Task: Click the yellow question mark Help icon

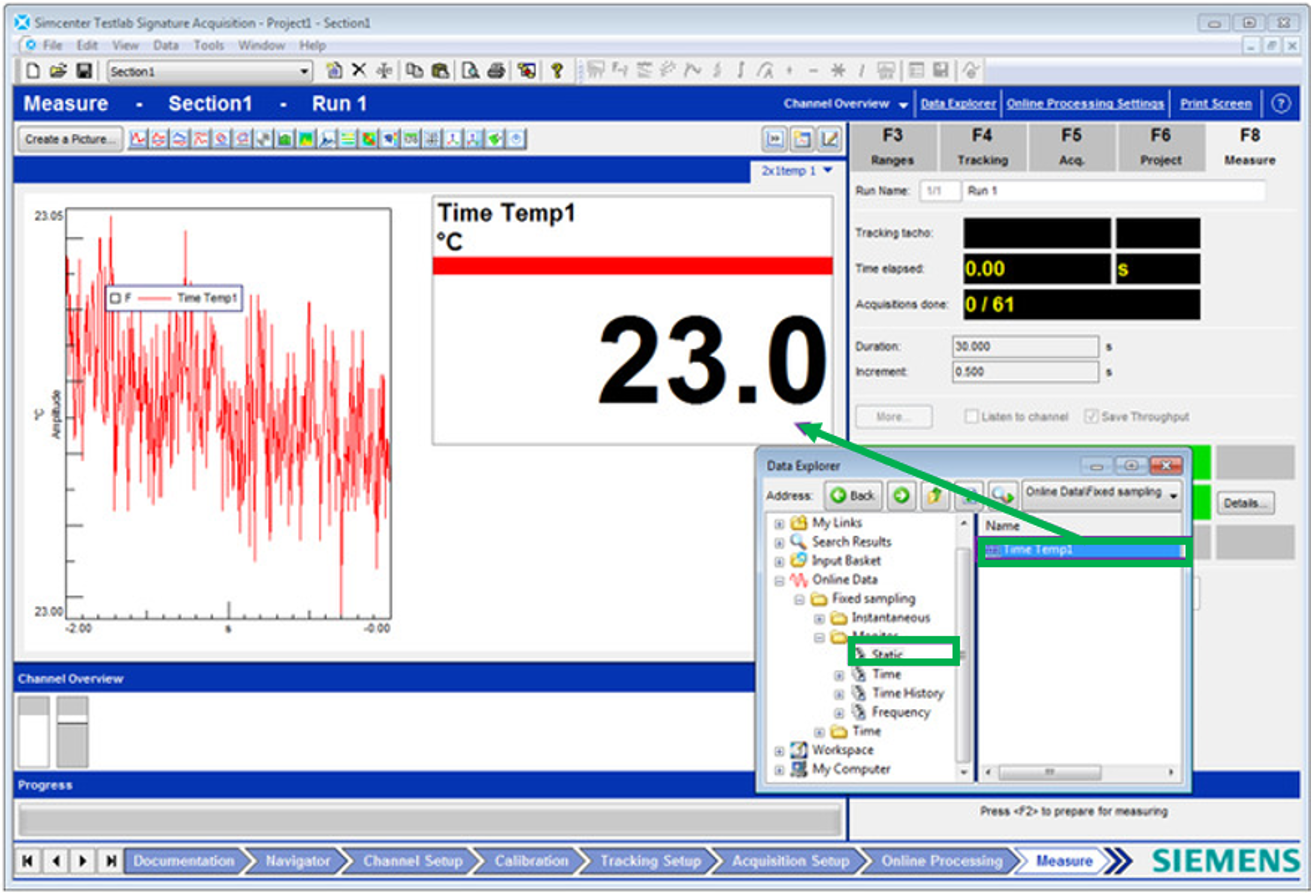Action: [x=557, y=71]
